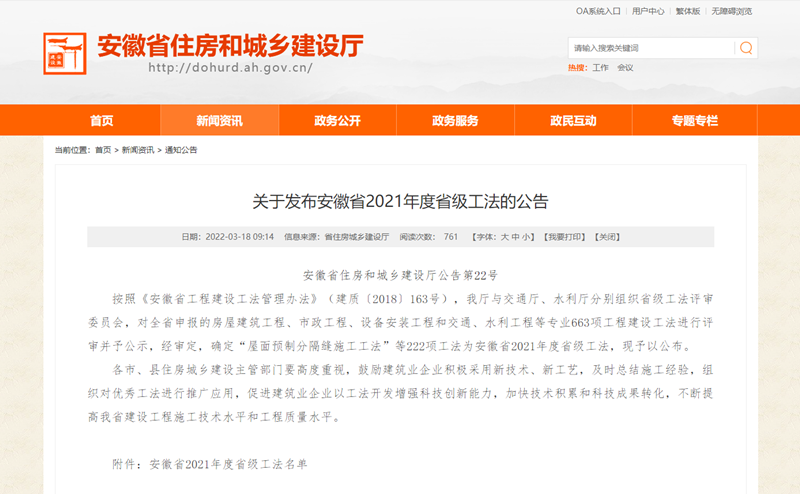The width and height of the screenshot is (800, 494).
Task: Expand the 政务公开 menu
Action: [x=337, y=121]
